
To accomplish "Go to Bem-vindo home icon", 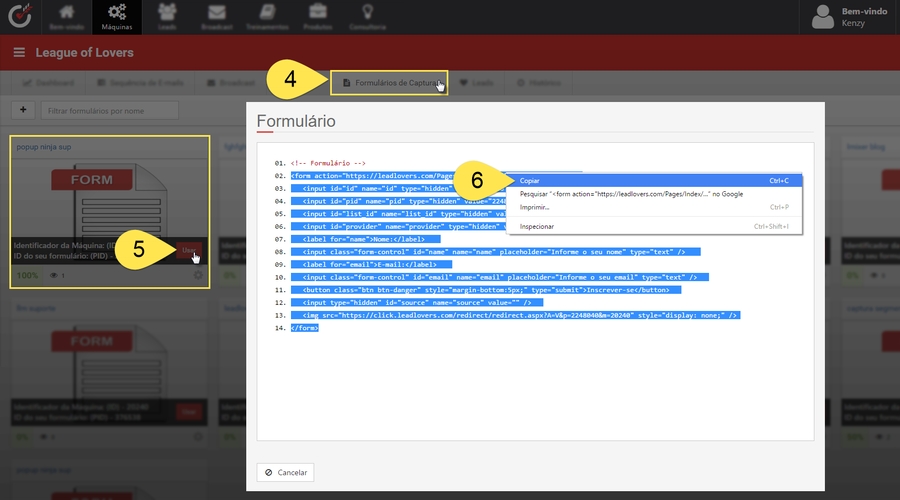I will coord(67,16).
